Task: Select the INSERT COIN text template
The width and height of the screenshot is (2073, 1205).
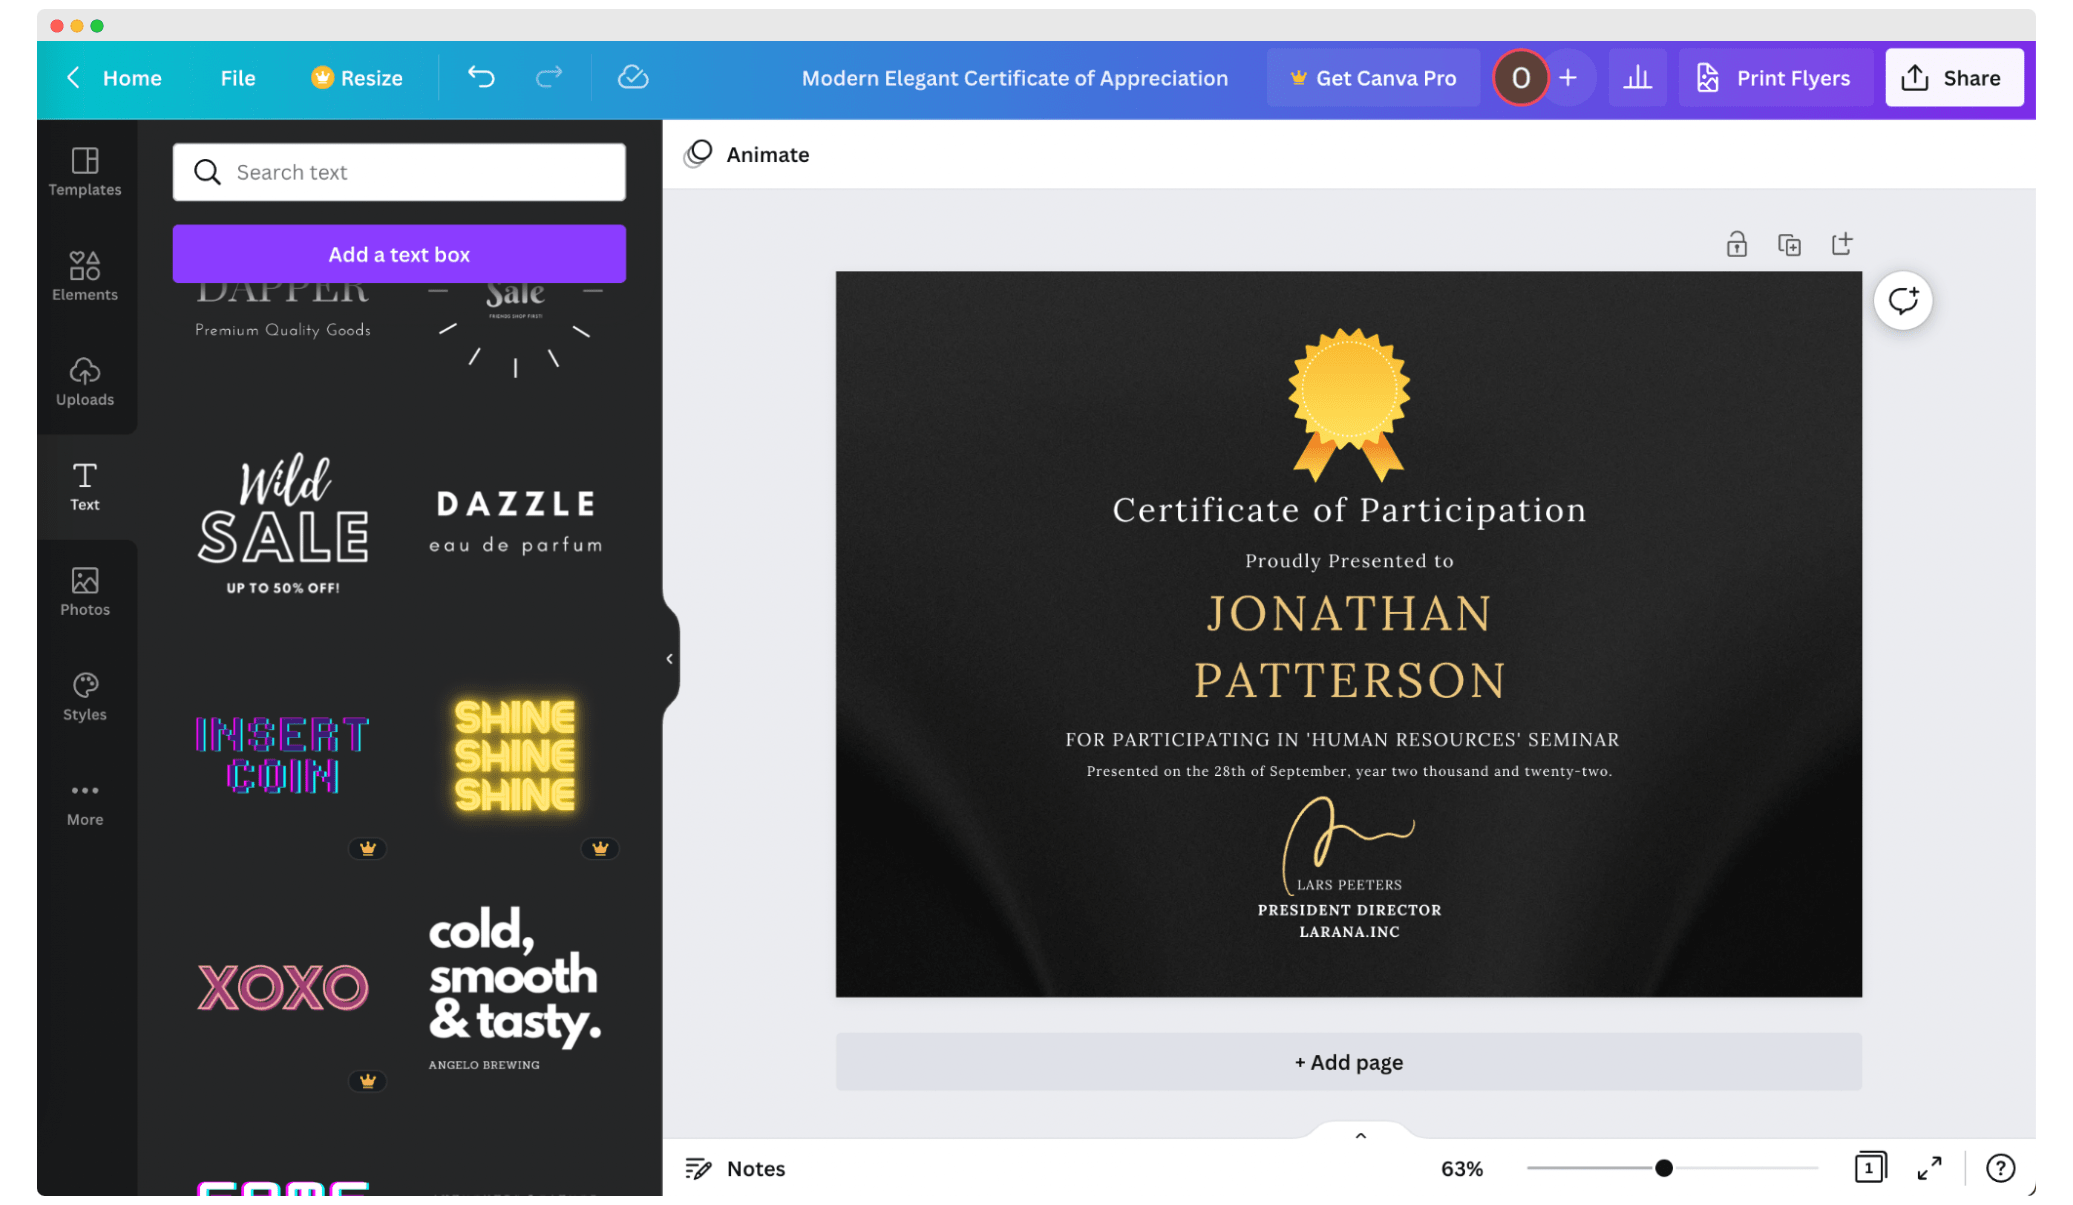Action: 283,755
